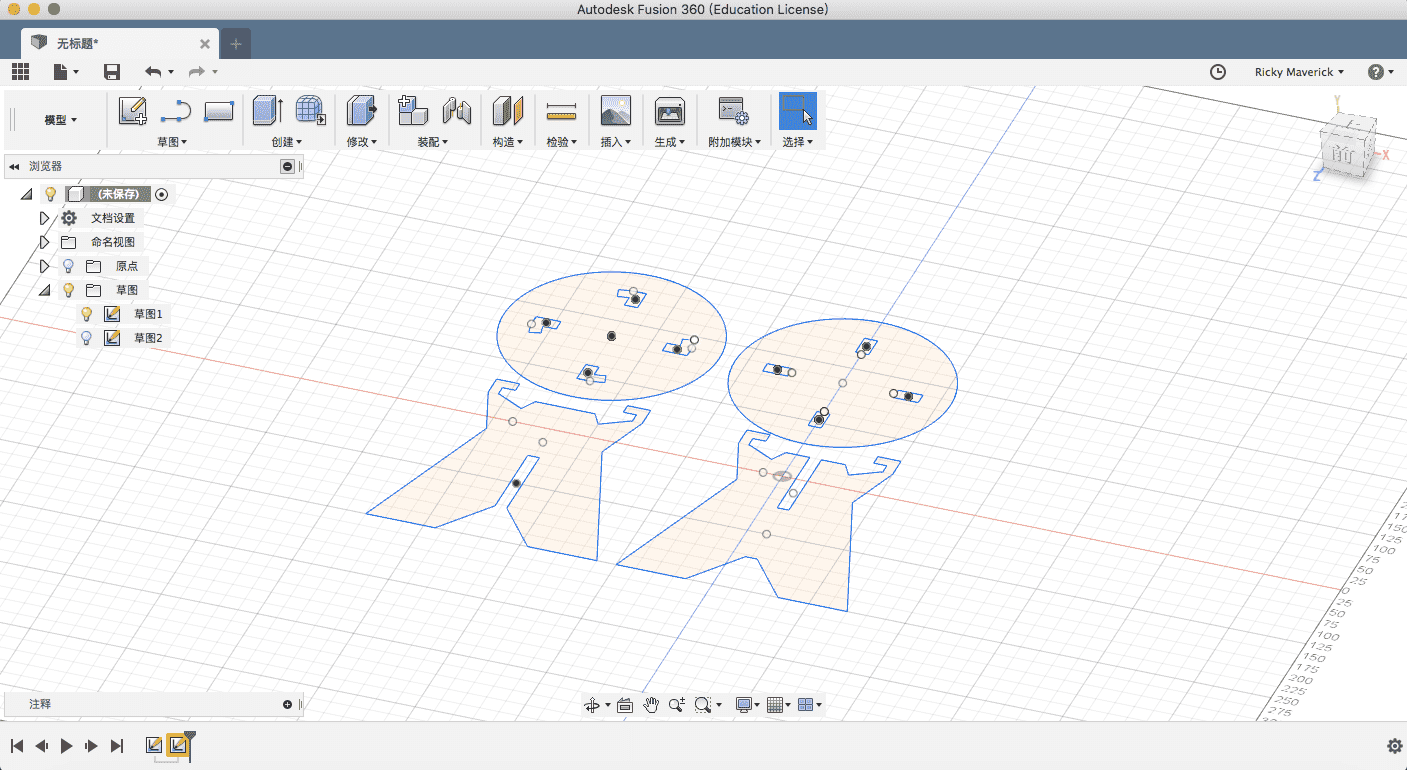The width and height of the screenshot is (1407, 770).
Task: Select the Create Sketch tool
Action: point(133,111)
